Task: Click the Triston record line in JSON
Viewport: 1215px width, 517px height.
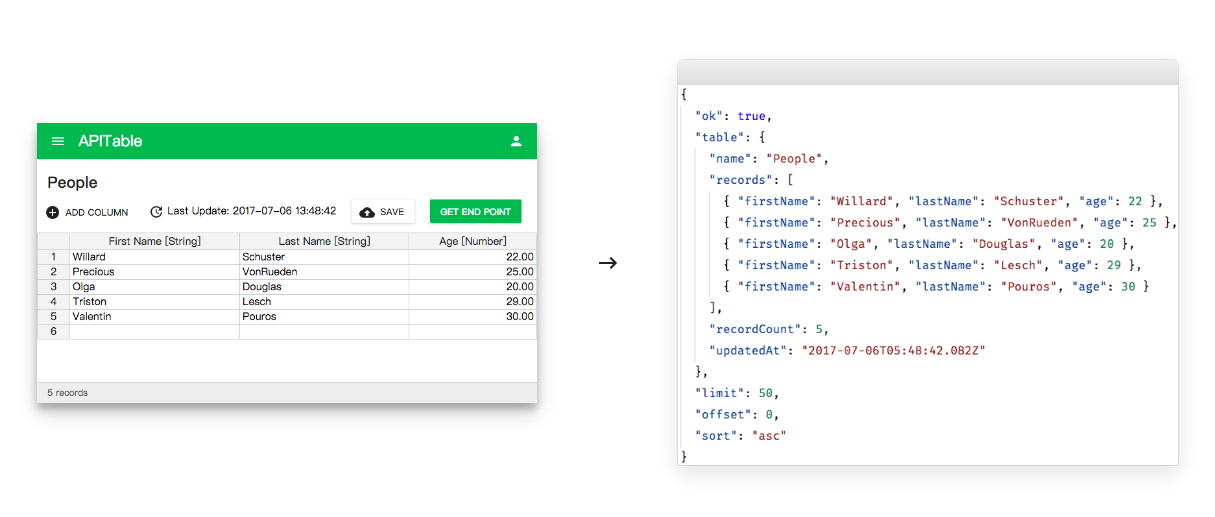Action: [932, 265]
